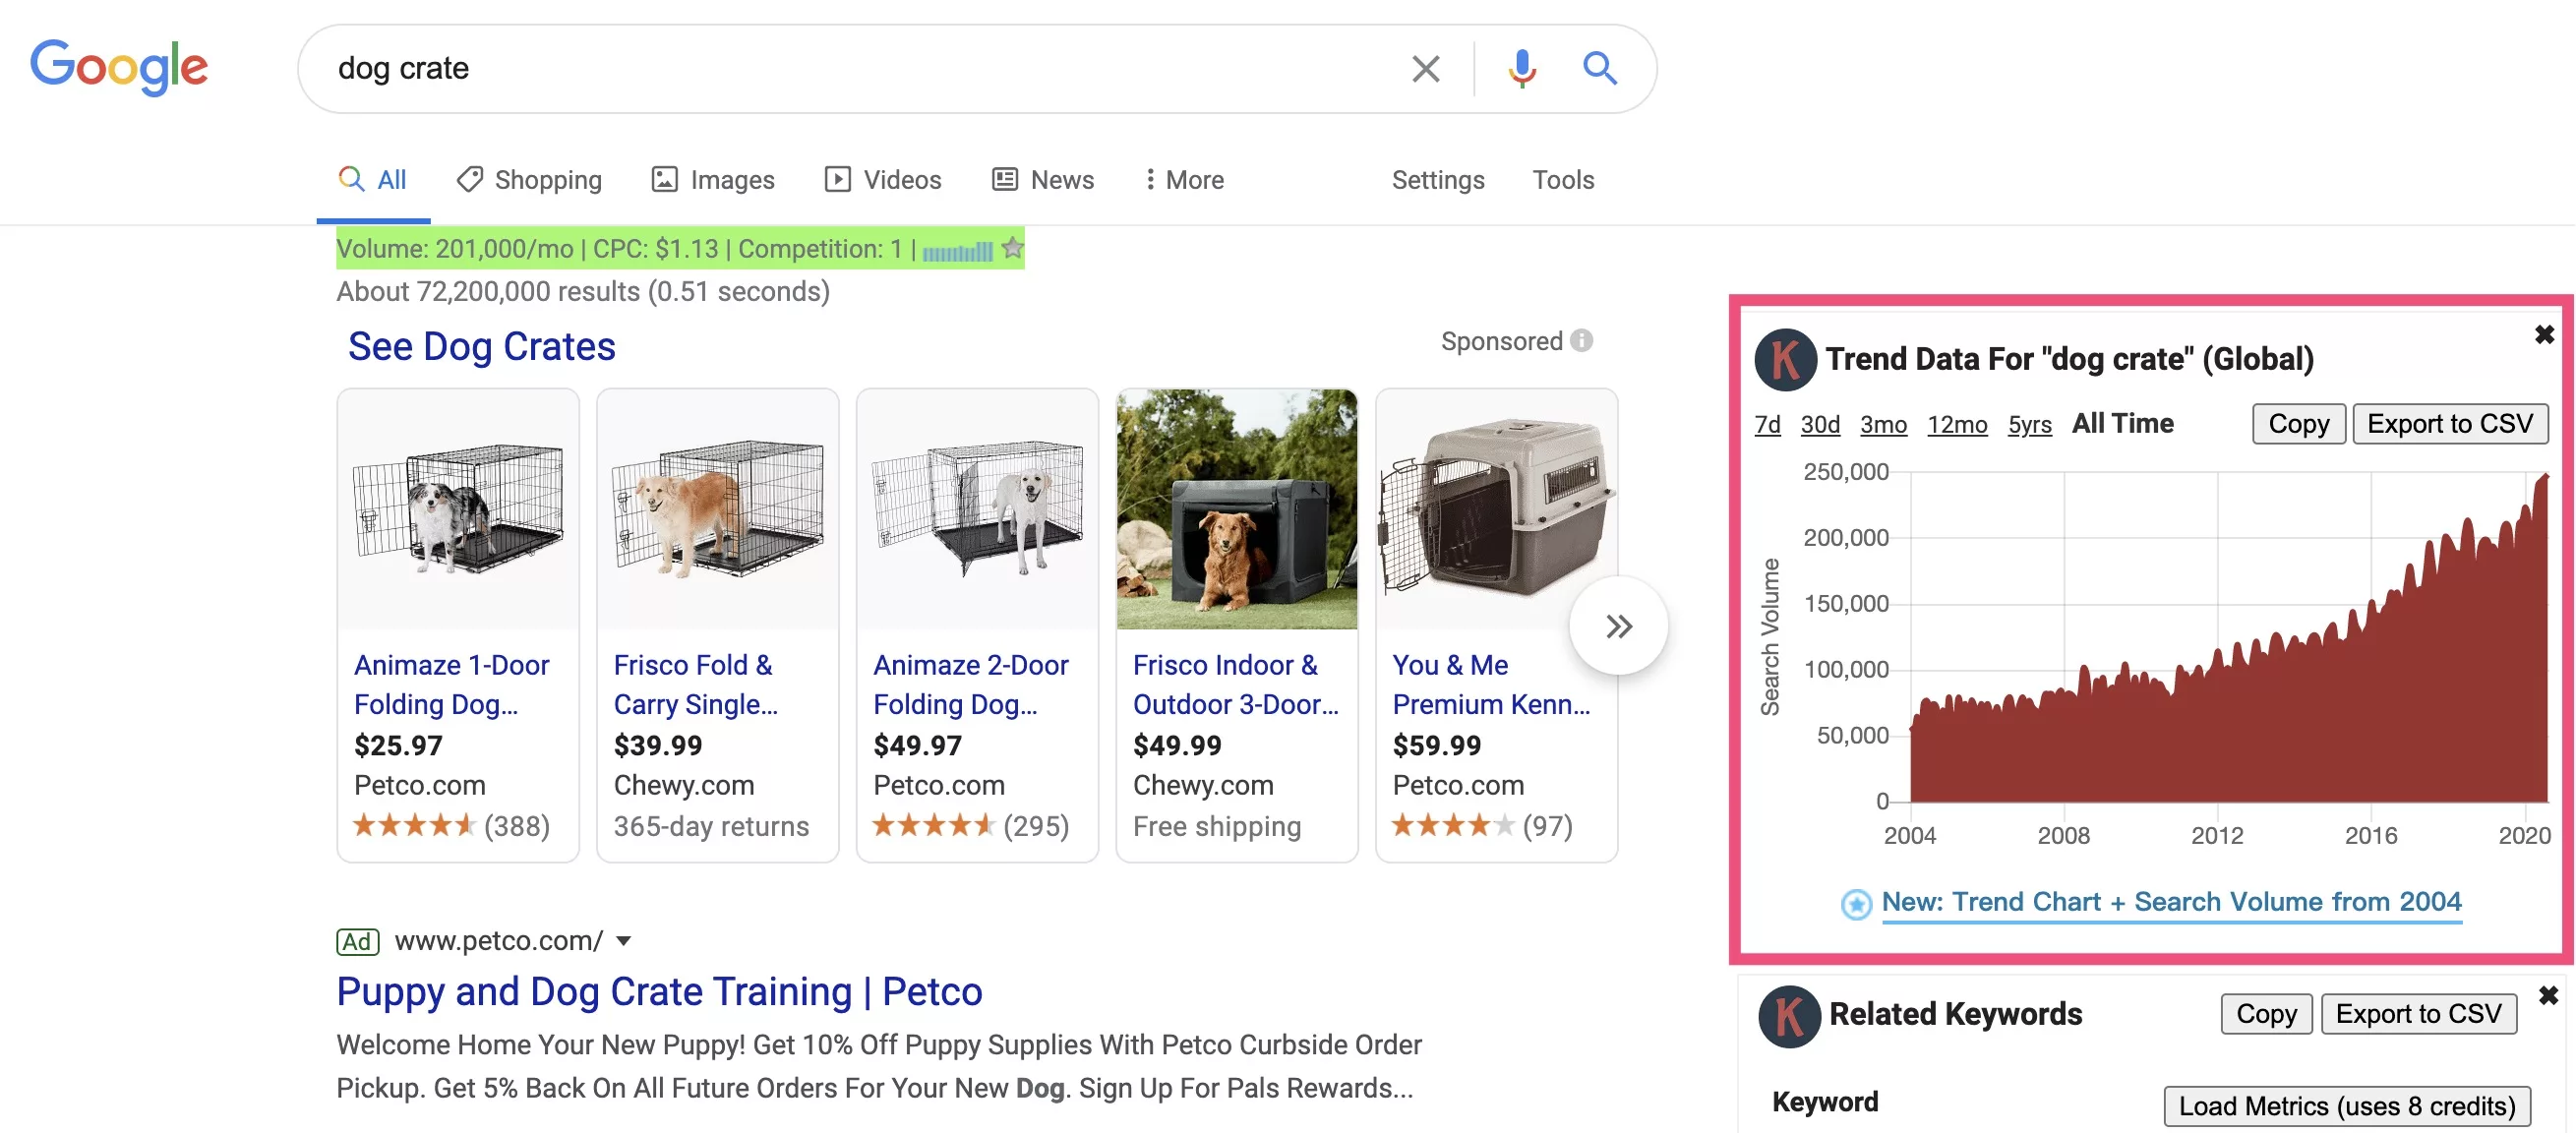Switch to the Images tab
Image resolution: width=2576 pixels, height=1133 pixels.
(713, 180)
